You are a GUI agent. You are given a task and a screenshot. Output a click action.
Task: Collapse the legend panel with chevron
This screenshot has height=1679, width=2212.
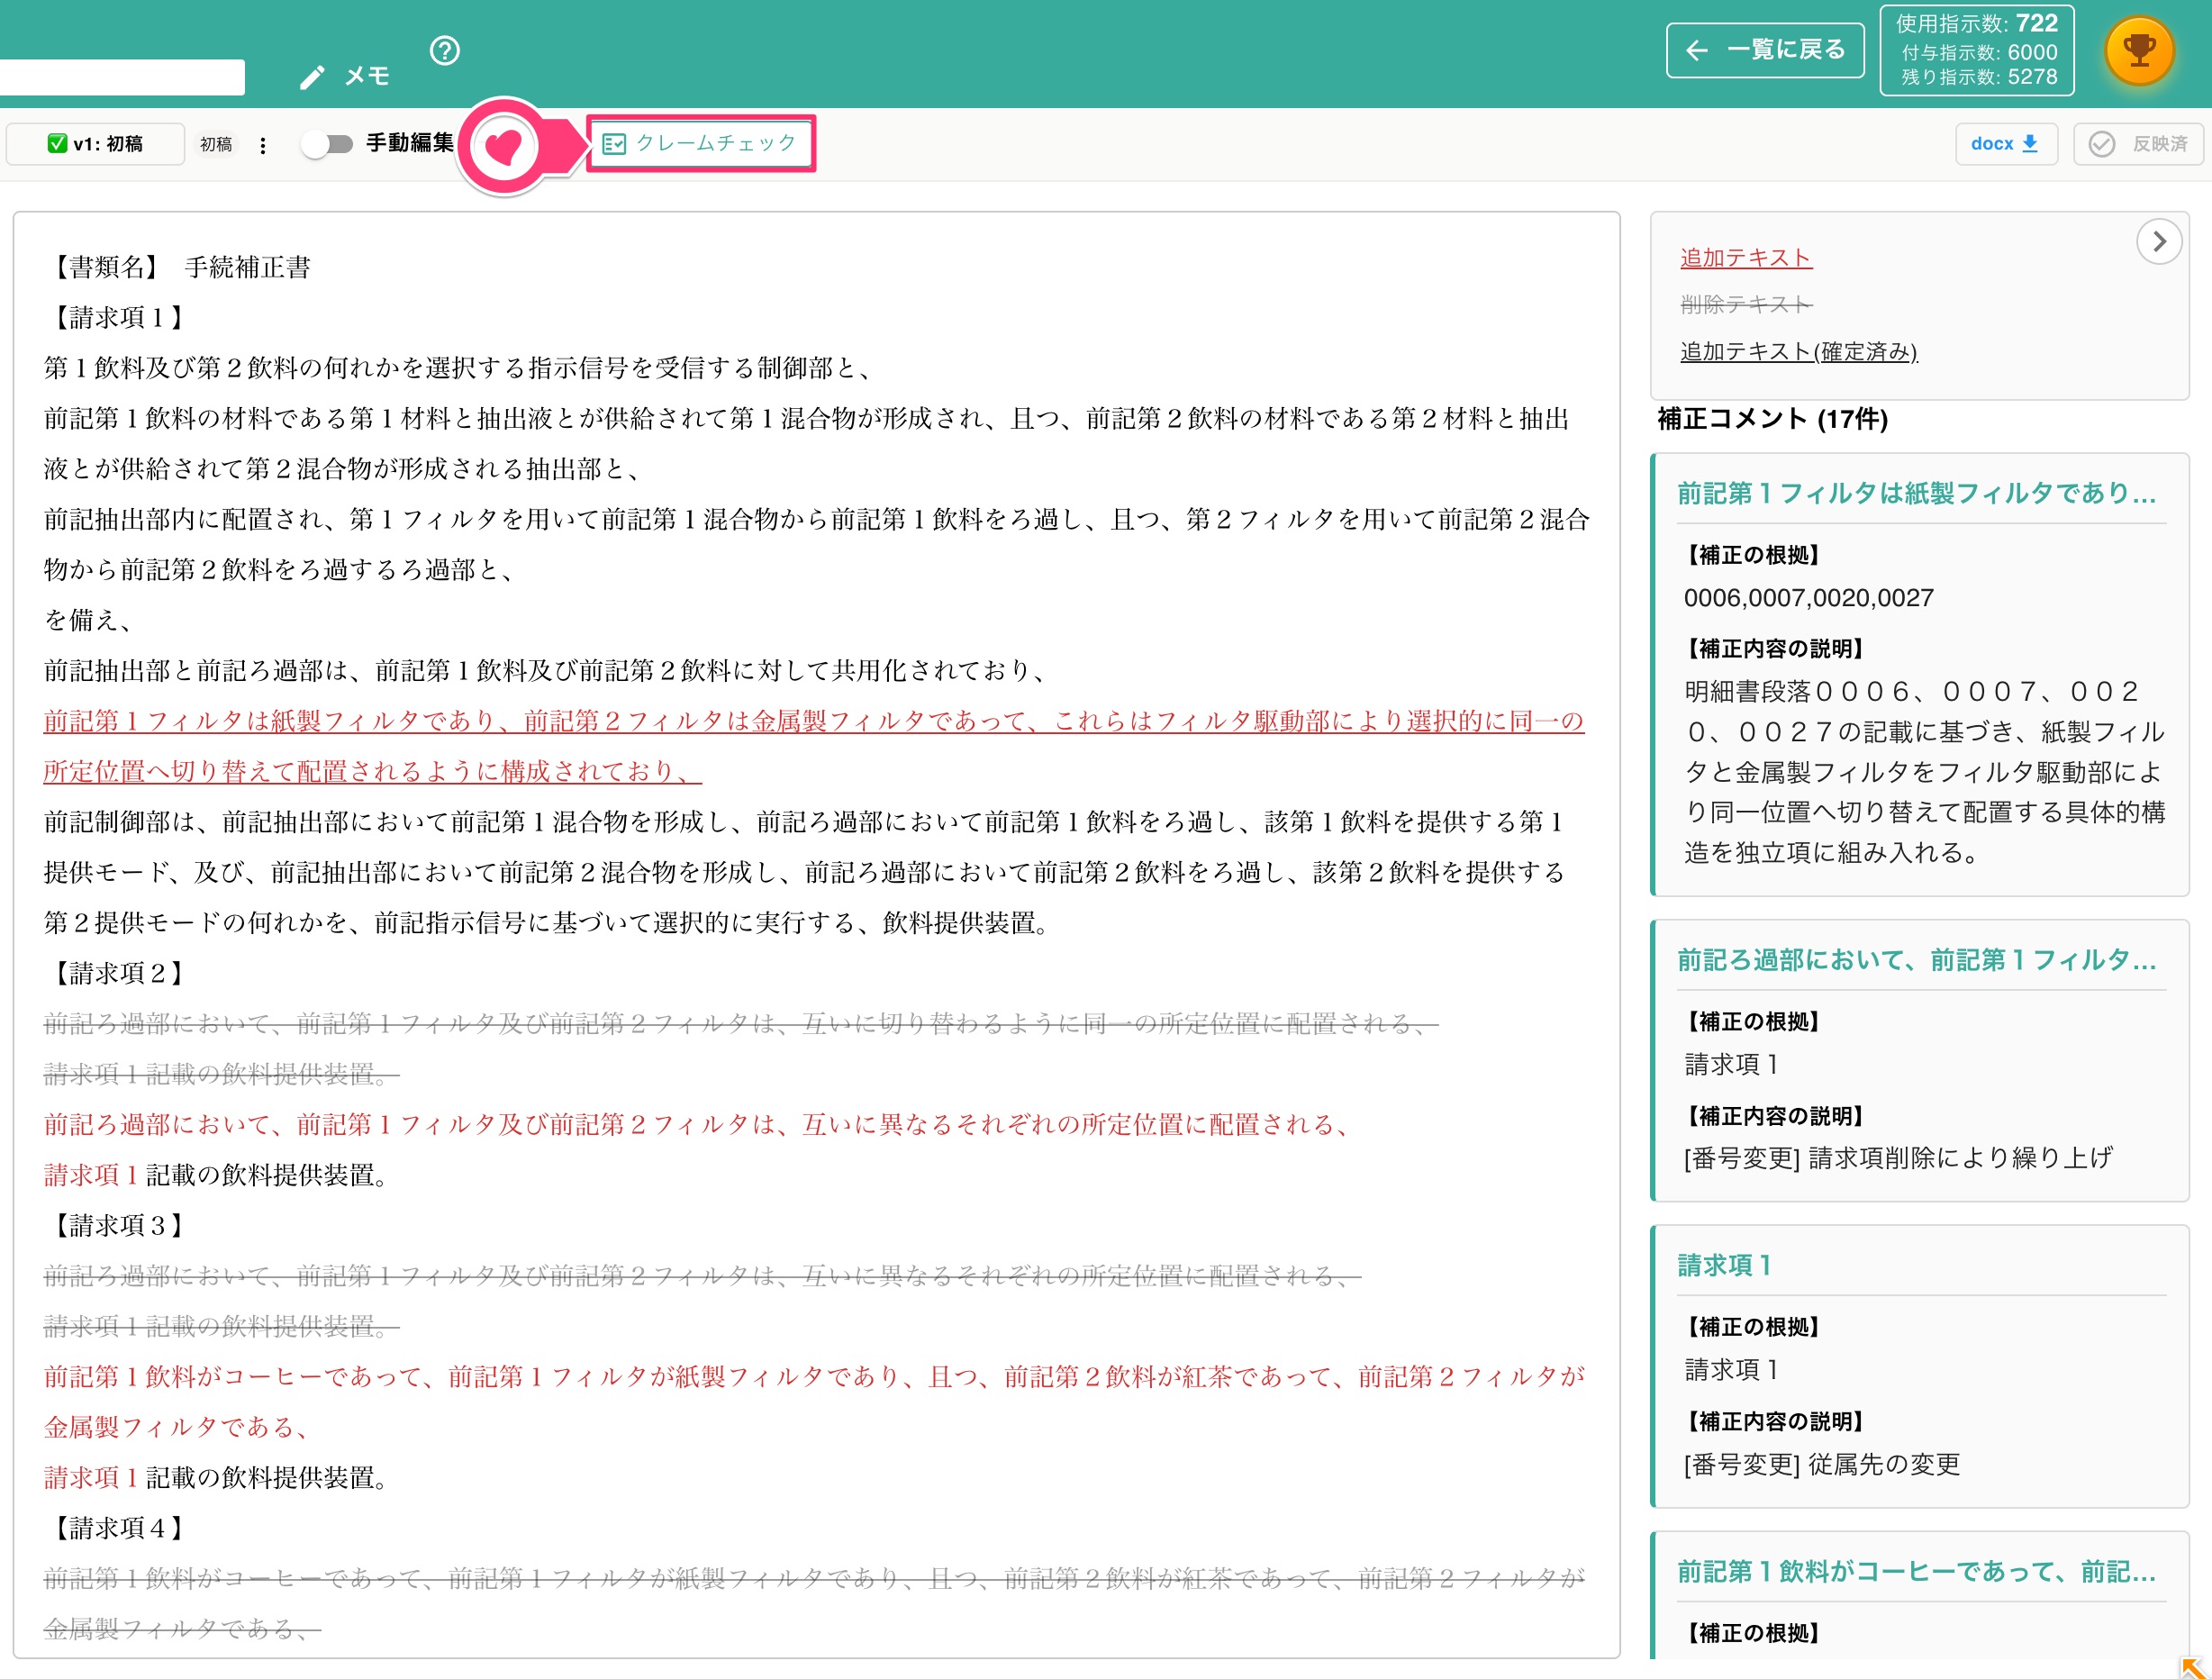pos(2159,242)
